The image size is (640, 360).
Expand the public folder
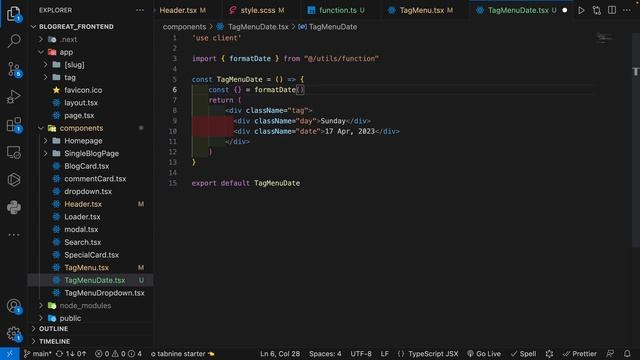pos(70,318)
